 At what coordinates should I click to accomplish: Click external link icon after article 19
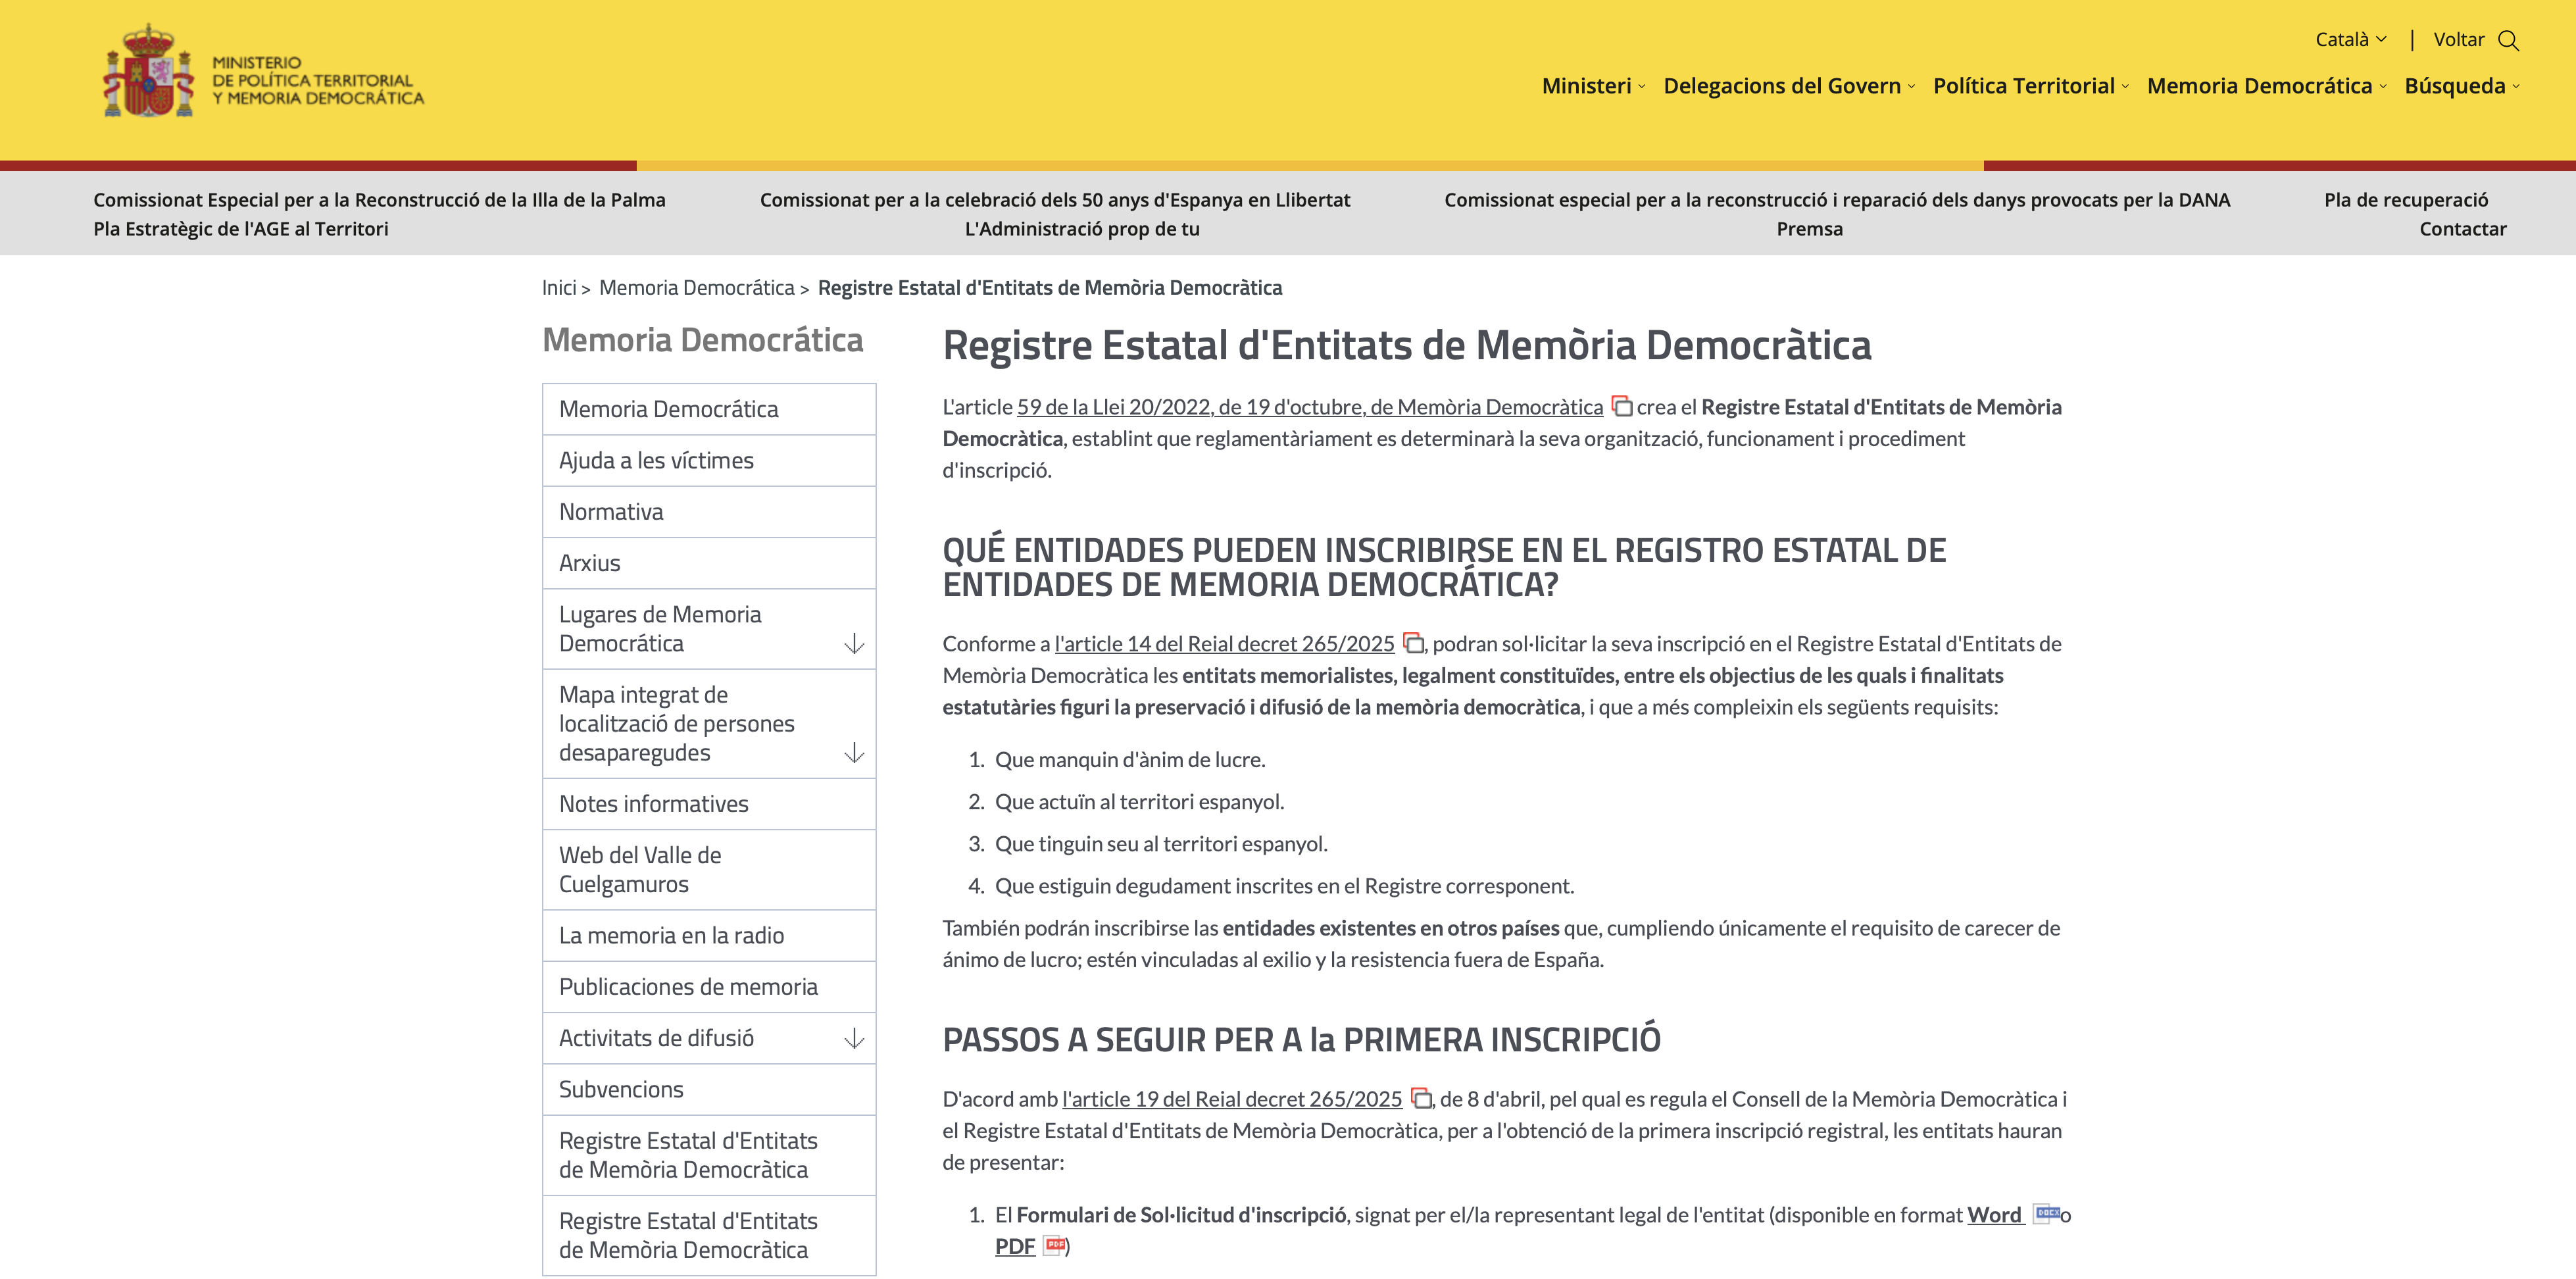(1421, 1098)
